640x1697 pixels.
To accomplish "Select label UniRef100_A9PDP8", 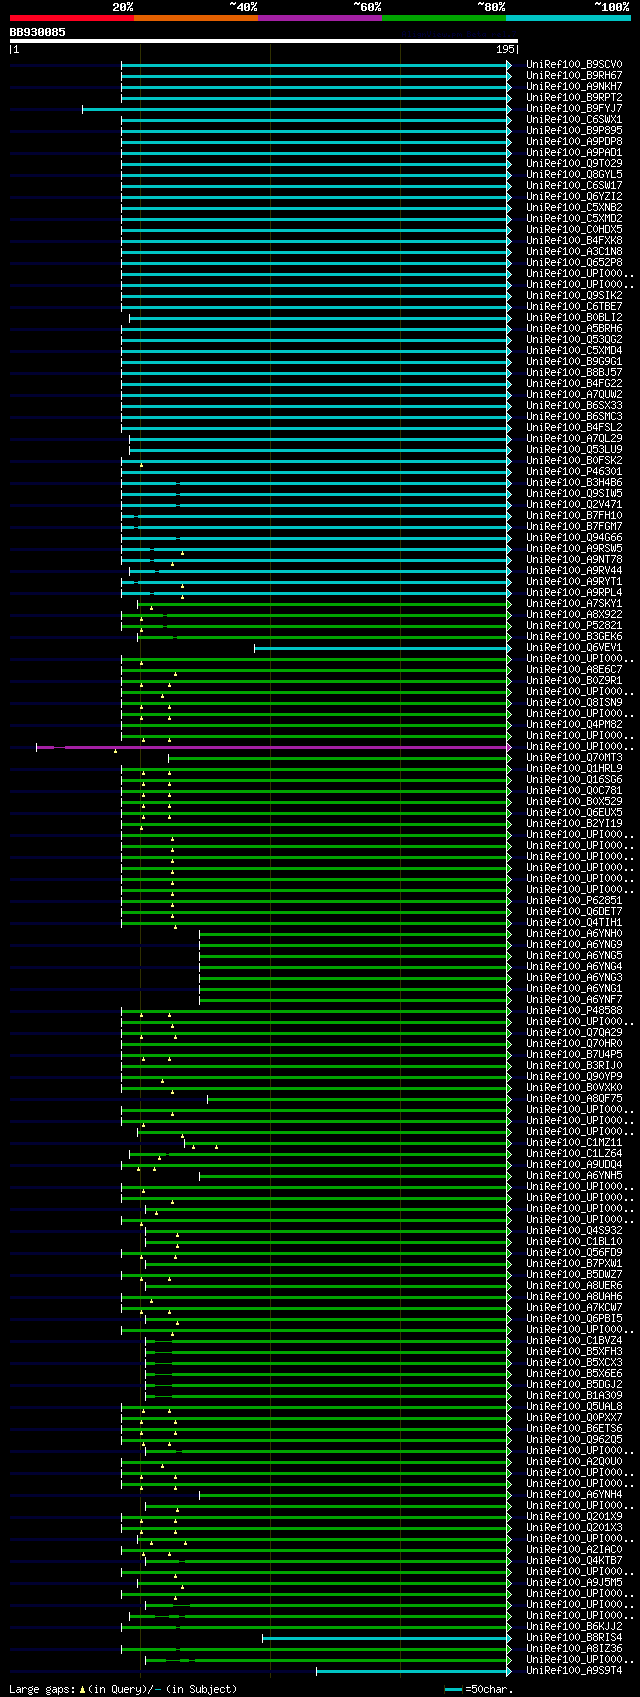I will coord(574,142).
